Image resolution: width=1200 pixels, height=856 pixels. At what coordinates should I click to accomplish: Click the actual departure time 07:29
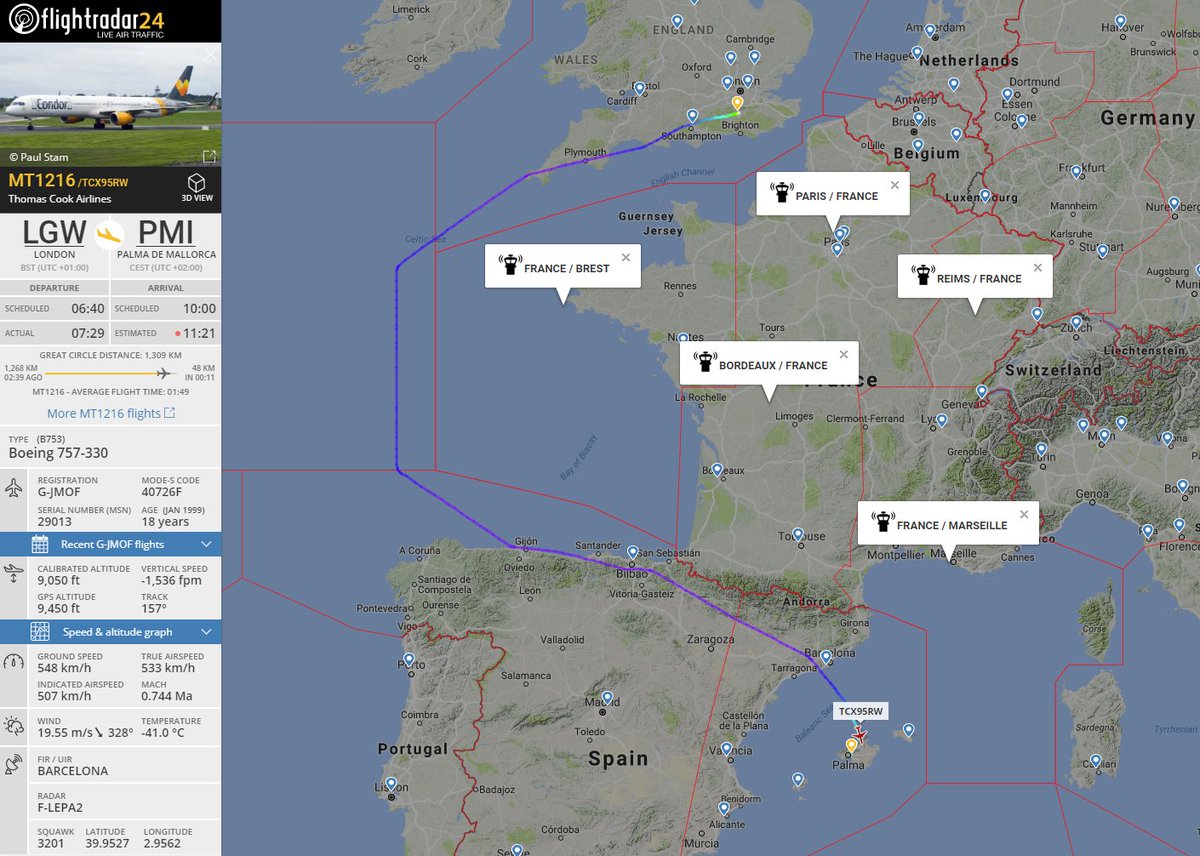pyautogui.click(x=87, y=333)
